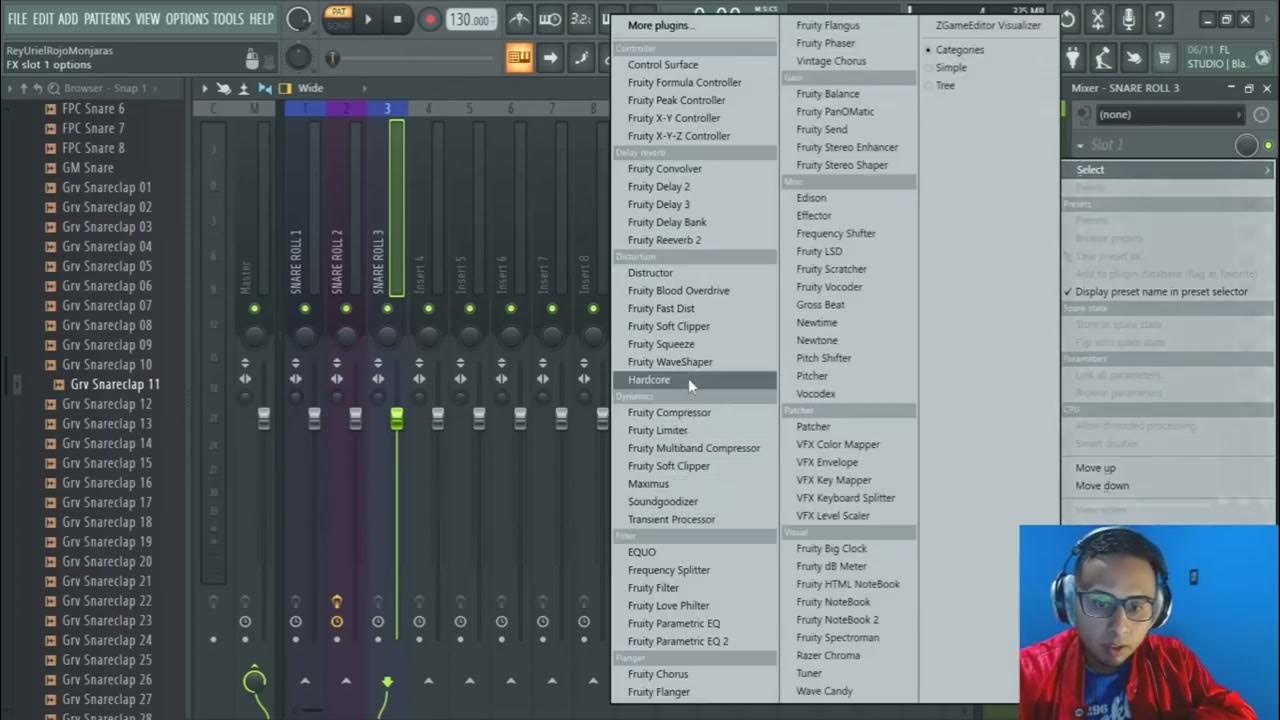
Task: Open the (none) input dropdown in Mixer panel
Action: click(x=1170, y=115)
